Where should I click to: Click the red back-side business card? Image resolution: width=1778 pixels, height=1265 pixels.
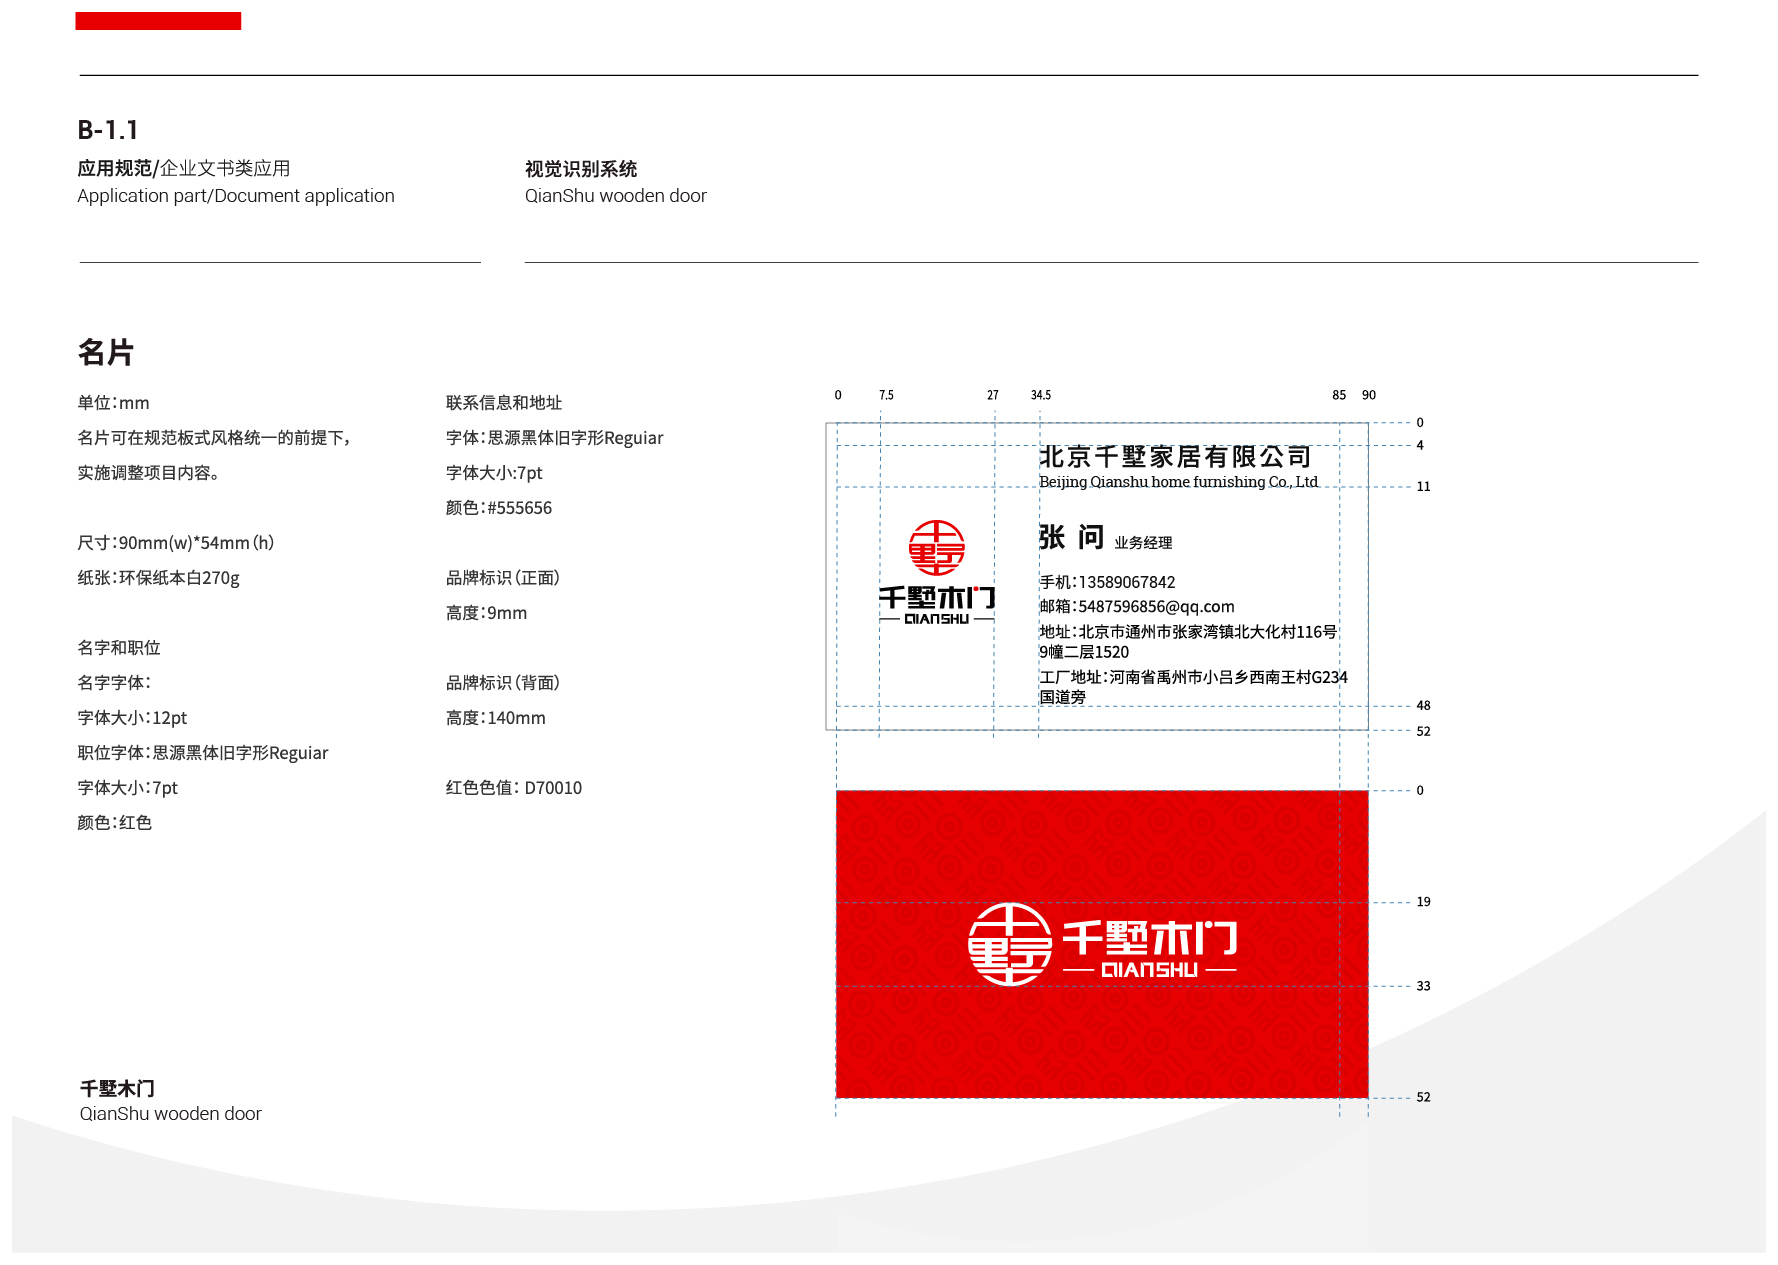1101,944
